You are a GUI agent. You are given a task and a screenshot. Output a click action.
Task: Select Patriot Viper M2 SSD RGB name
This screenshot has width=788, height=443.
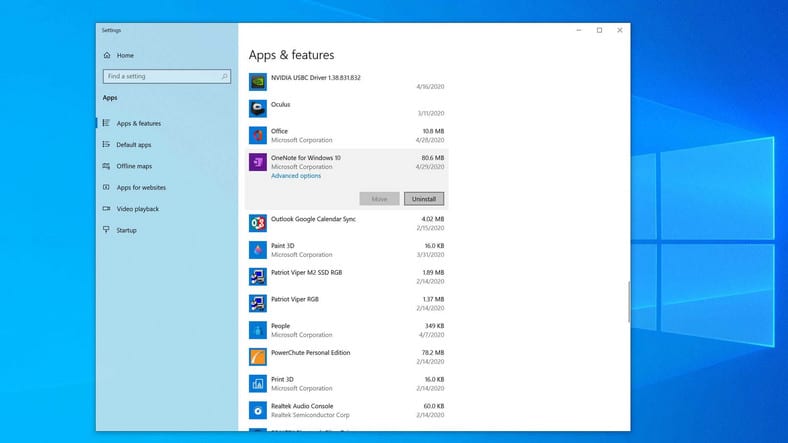pyautogui.click(x=307, y=272)
